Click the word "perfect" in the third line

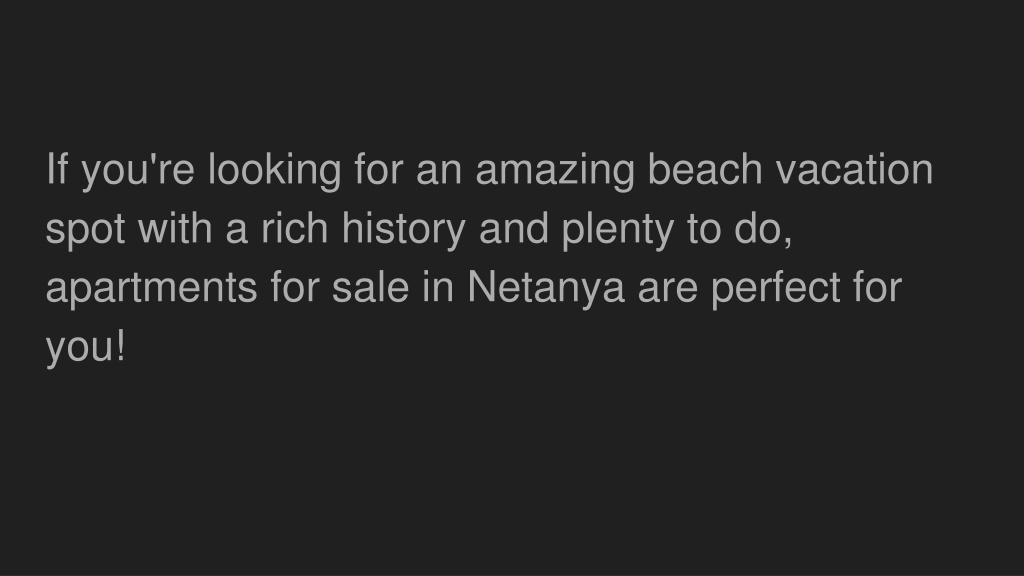pos(776,289)
